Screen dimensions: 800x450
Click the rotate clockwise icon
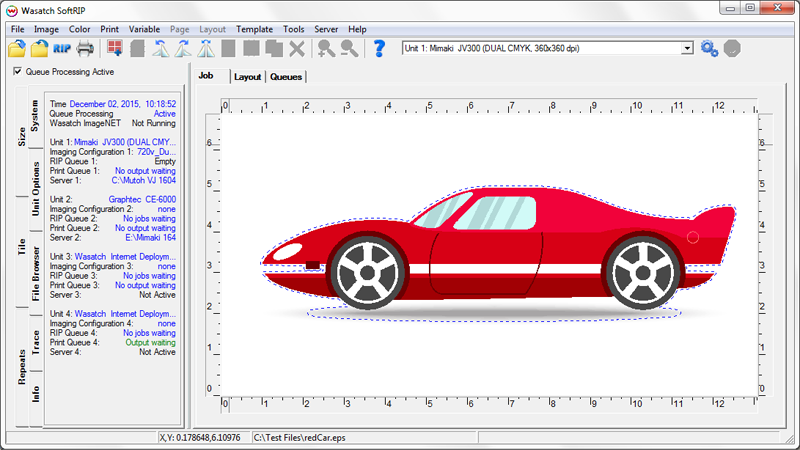tap(183, 48)
